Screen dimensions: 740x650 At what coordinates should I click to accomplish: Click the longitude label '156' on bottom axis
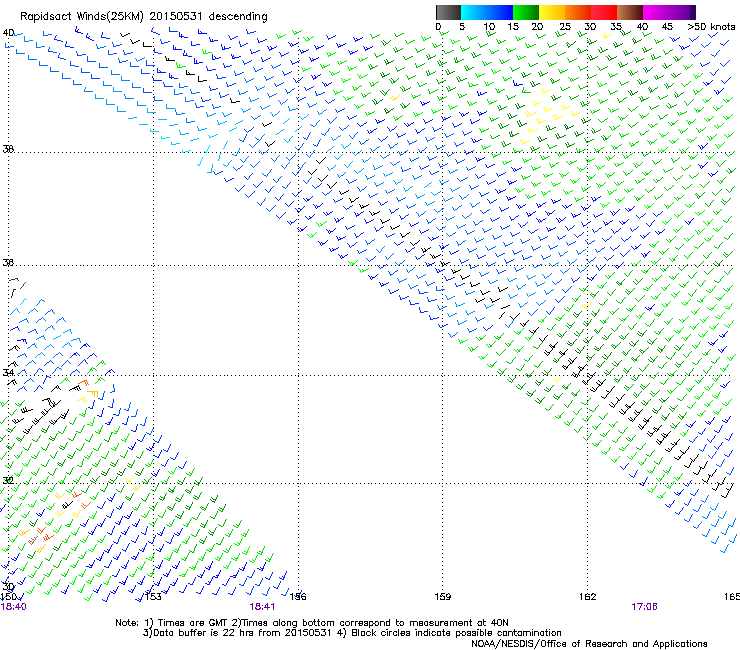[x=298, y=597]
